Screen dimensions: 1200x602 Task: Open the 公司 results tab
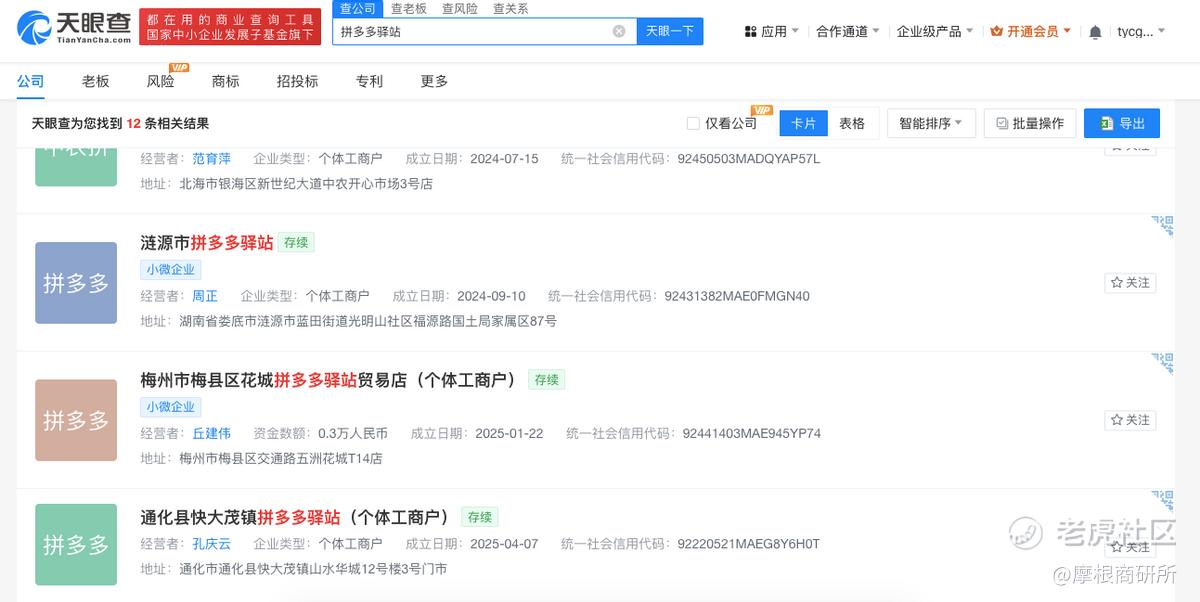[x=30, y=81]
